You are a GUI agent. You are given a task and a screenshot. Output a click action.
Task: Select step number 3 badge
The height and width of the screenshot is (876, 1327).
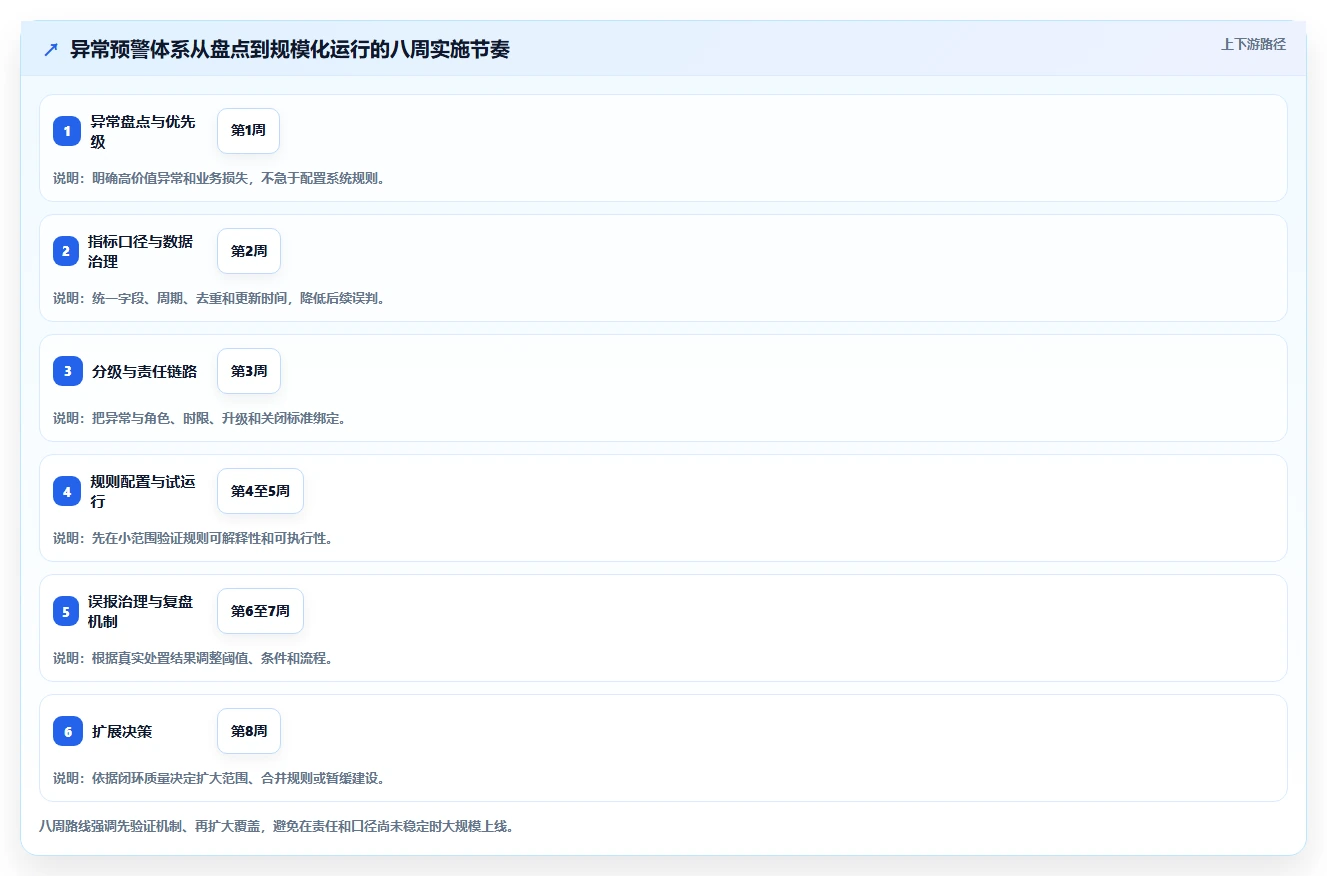pos(67,371)
